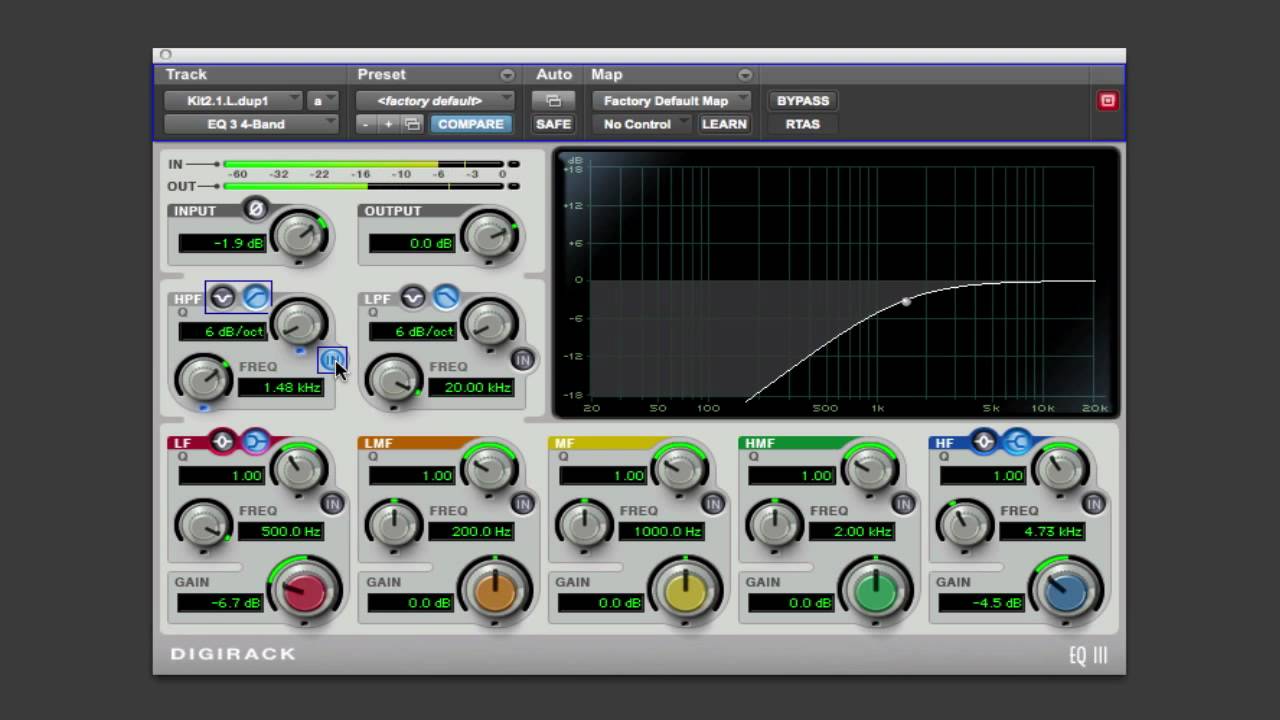Click the LF Q knob
Viewport: 1280px width, 720px height.
pos(299,467)
